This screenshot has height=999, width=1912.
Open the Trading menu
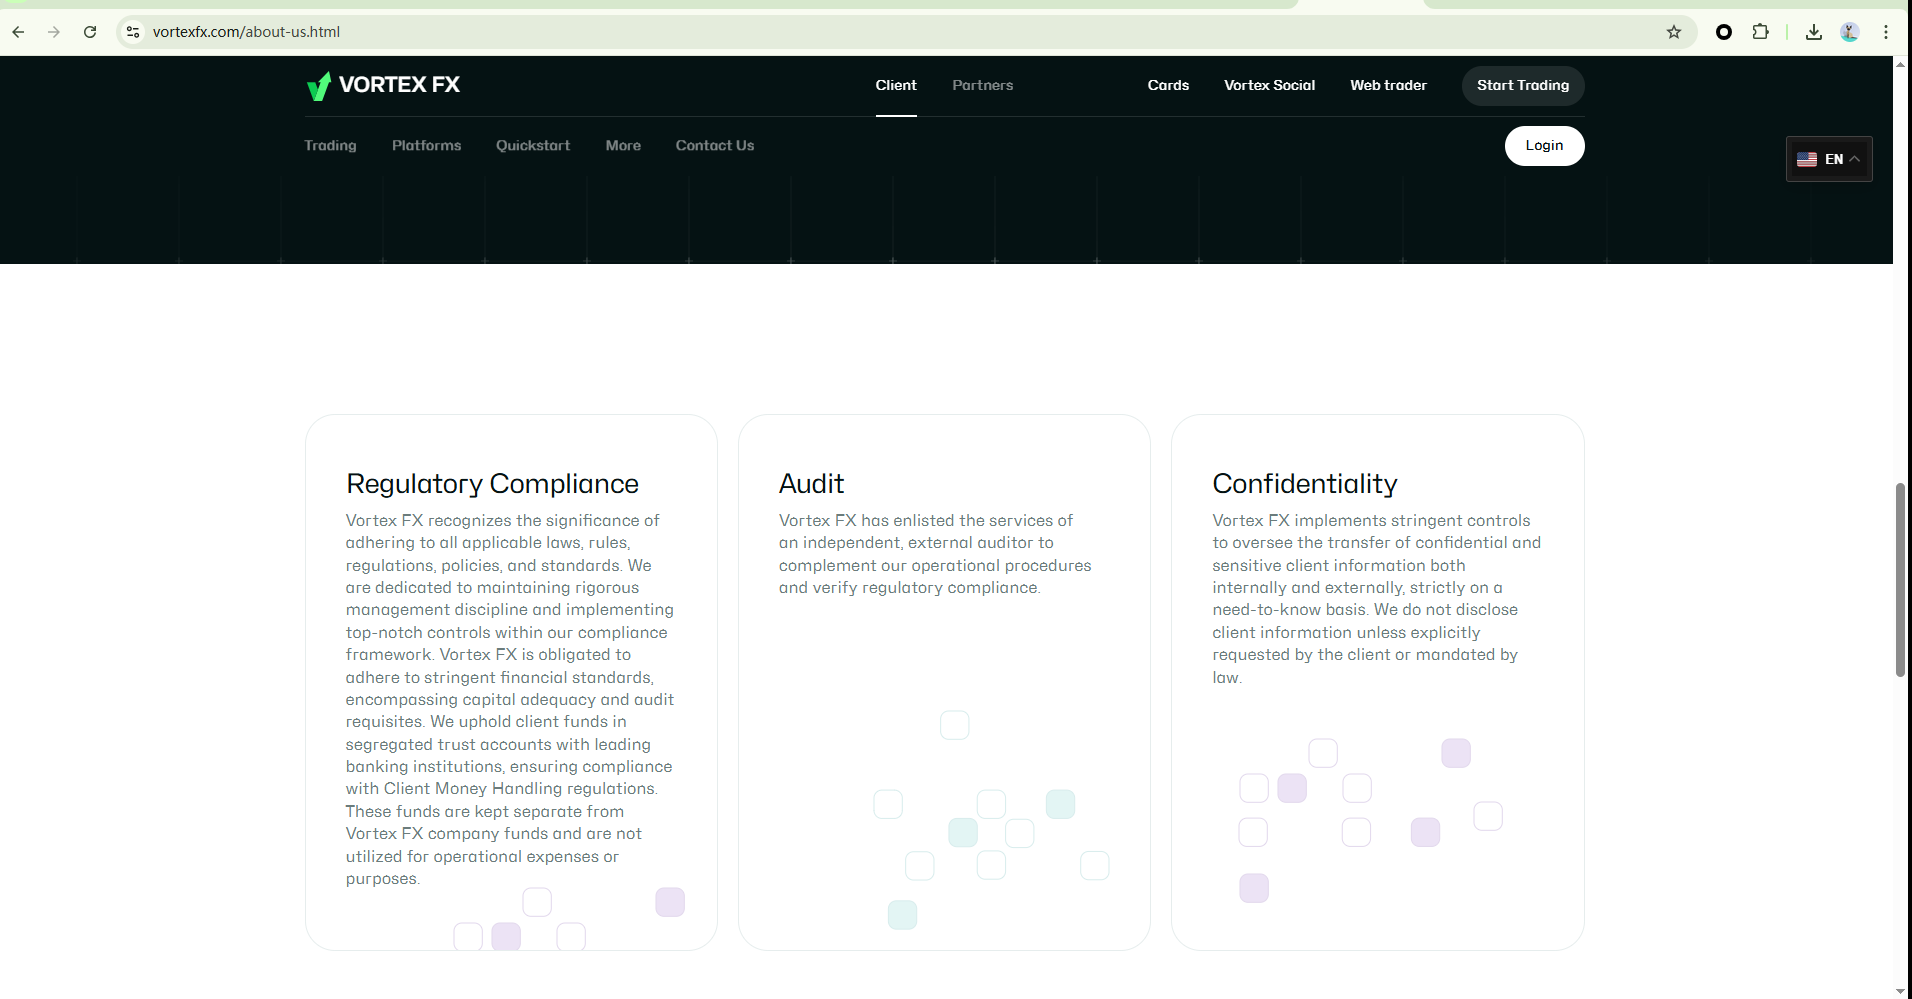330,145
